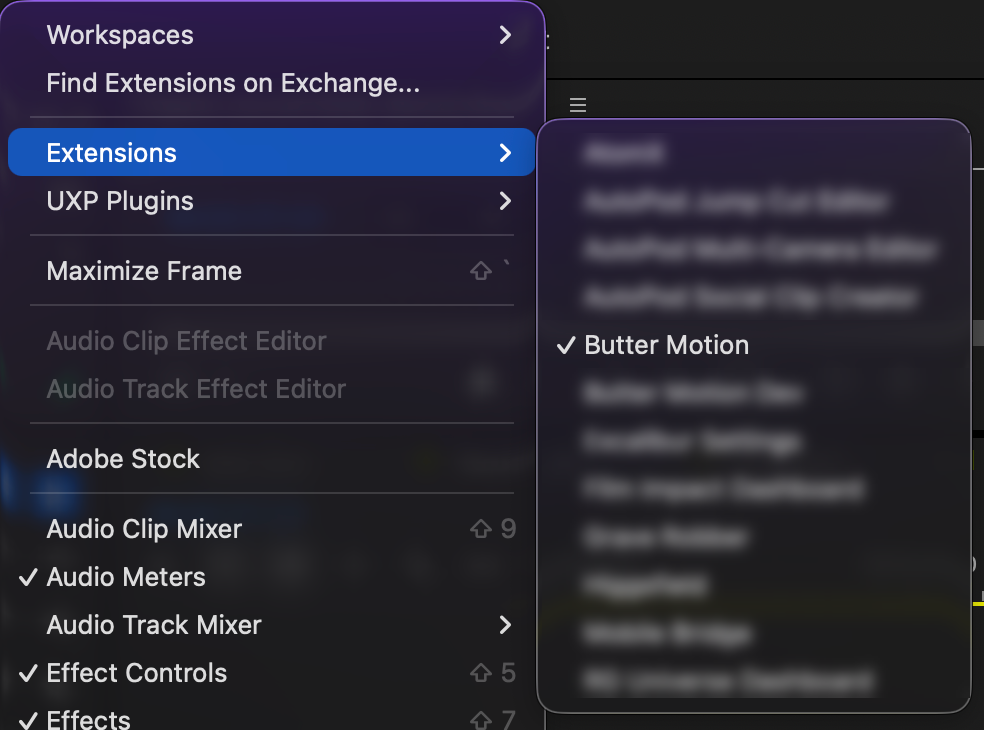Toggle the Effect Controls panel
984x730 pixels.
pos(271,673)
